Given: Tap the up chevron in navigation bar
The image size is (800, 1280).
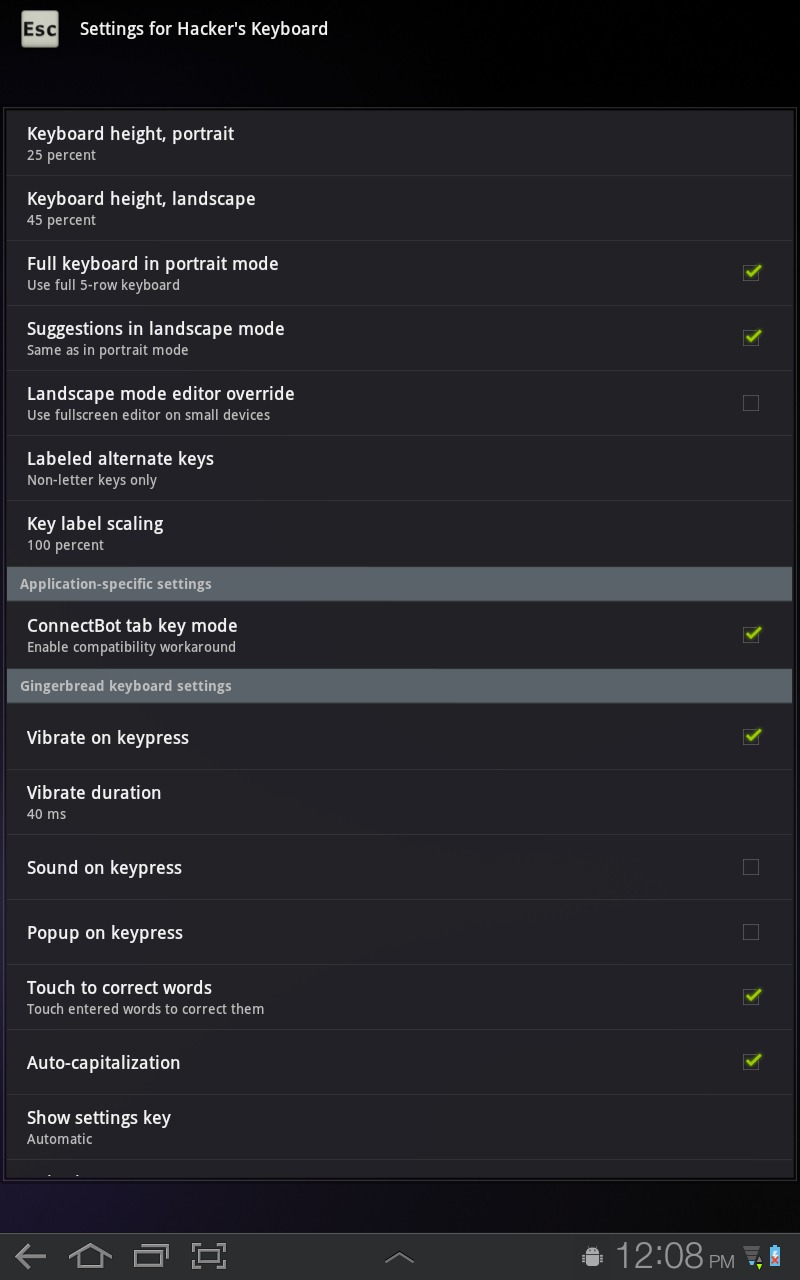Looking at the screenshot, I should pyautogui.click(x=399, y=1258).
